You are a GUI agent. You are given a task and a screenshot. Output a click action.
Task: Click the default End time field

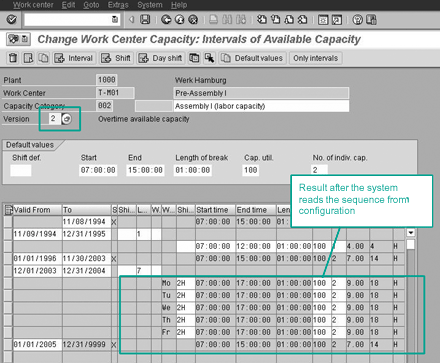click(x=145, y=170)
